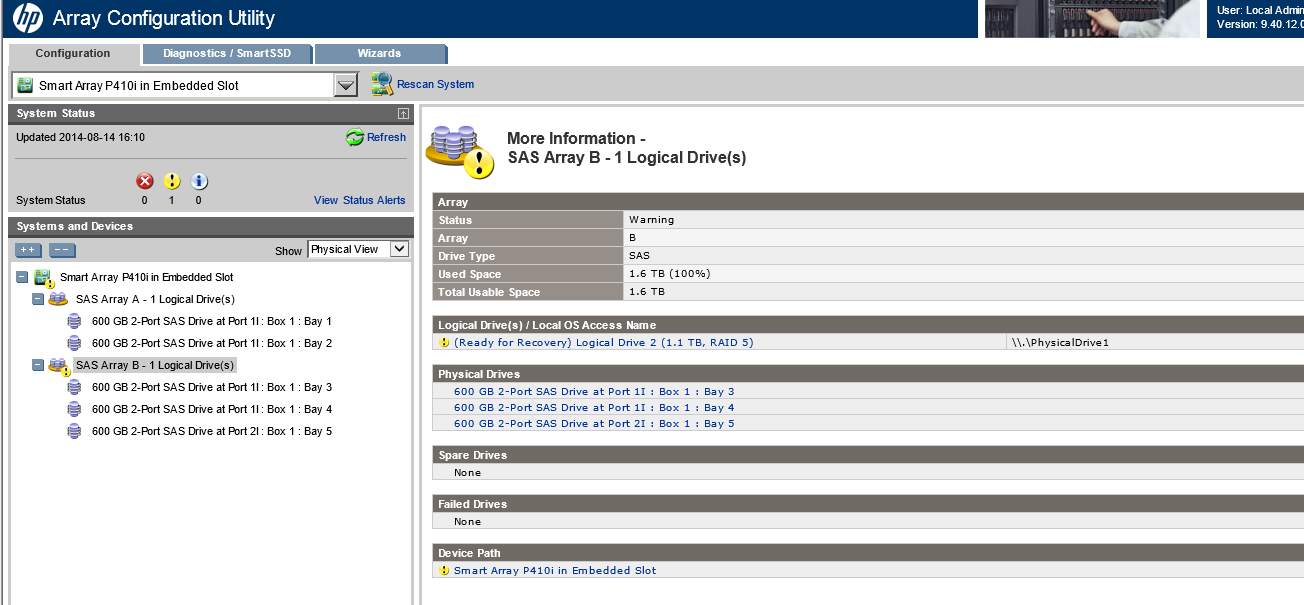This screenshot has width=1304, height=605.
Task: Open the Diagnostics / SmartSSD tab
Action: point(227,53)
